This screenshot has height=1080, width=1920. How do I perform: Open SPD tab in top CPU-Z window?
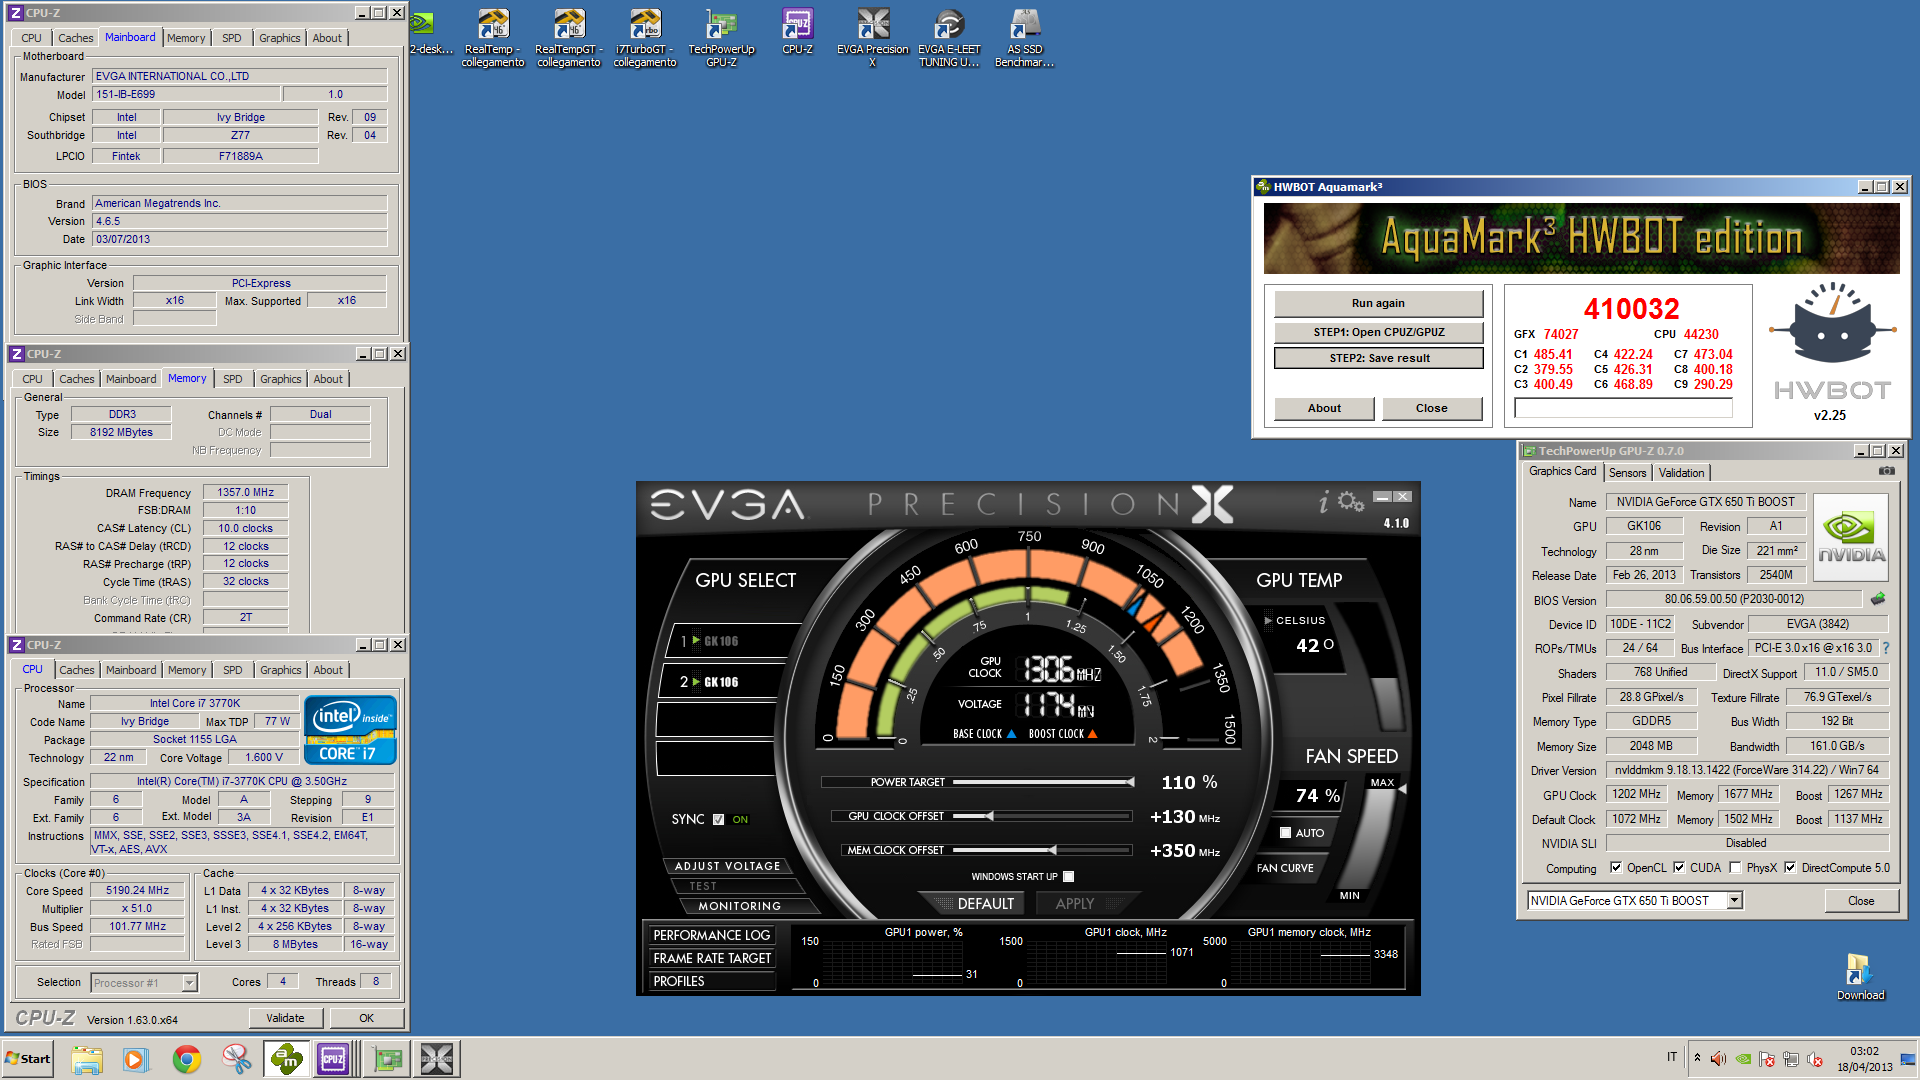(x=232, y=38)
